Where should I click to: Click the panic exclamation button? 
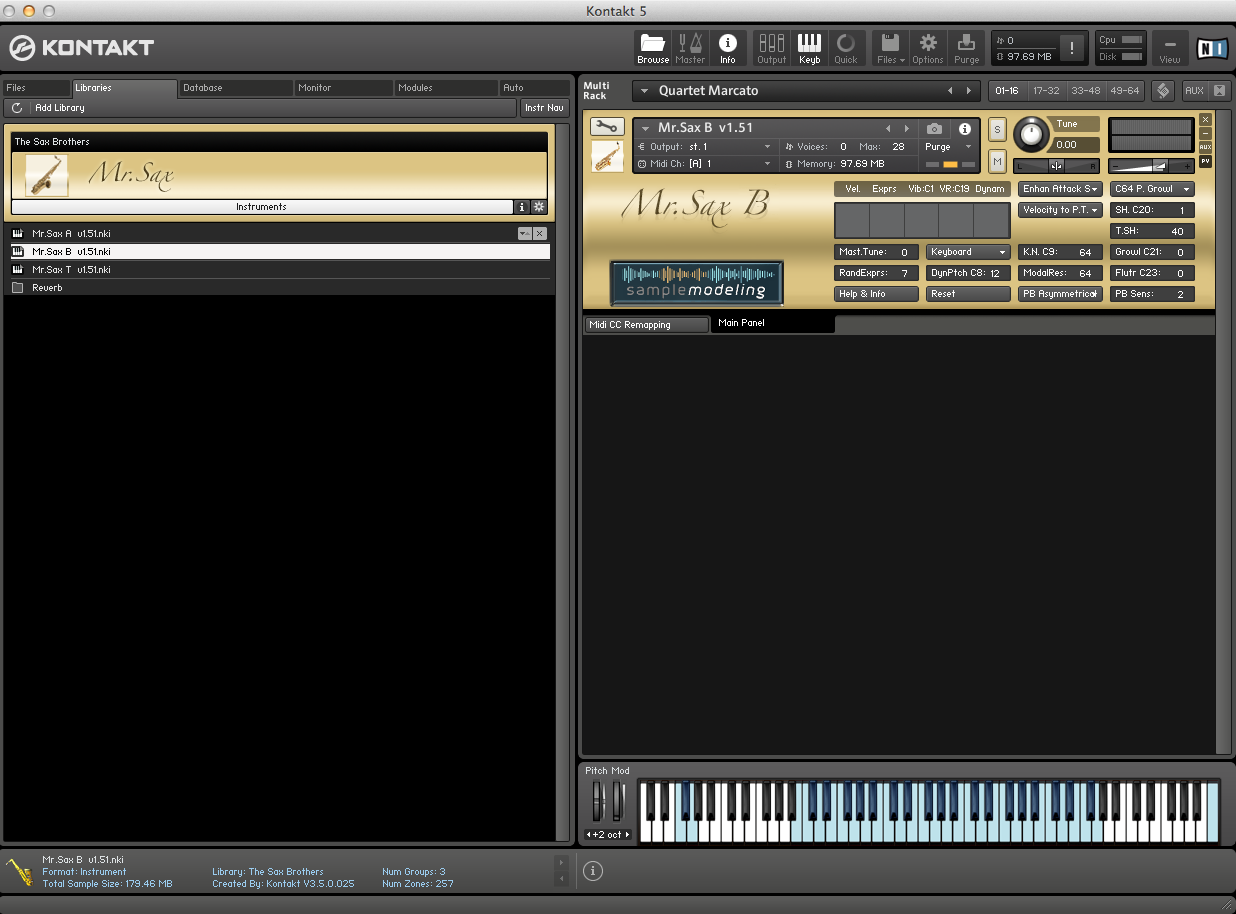(x=1072, y=47)
